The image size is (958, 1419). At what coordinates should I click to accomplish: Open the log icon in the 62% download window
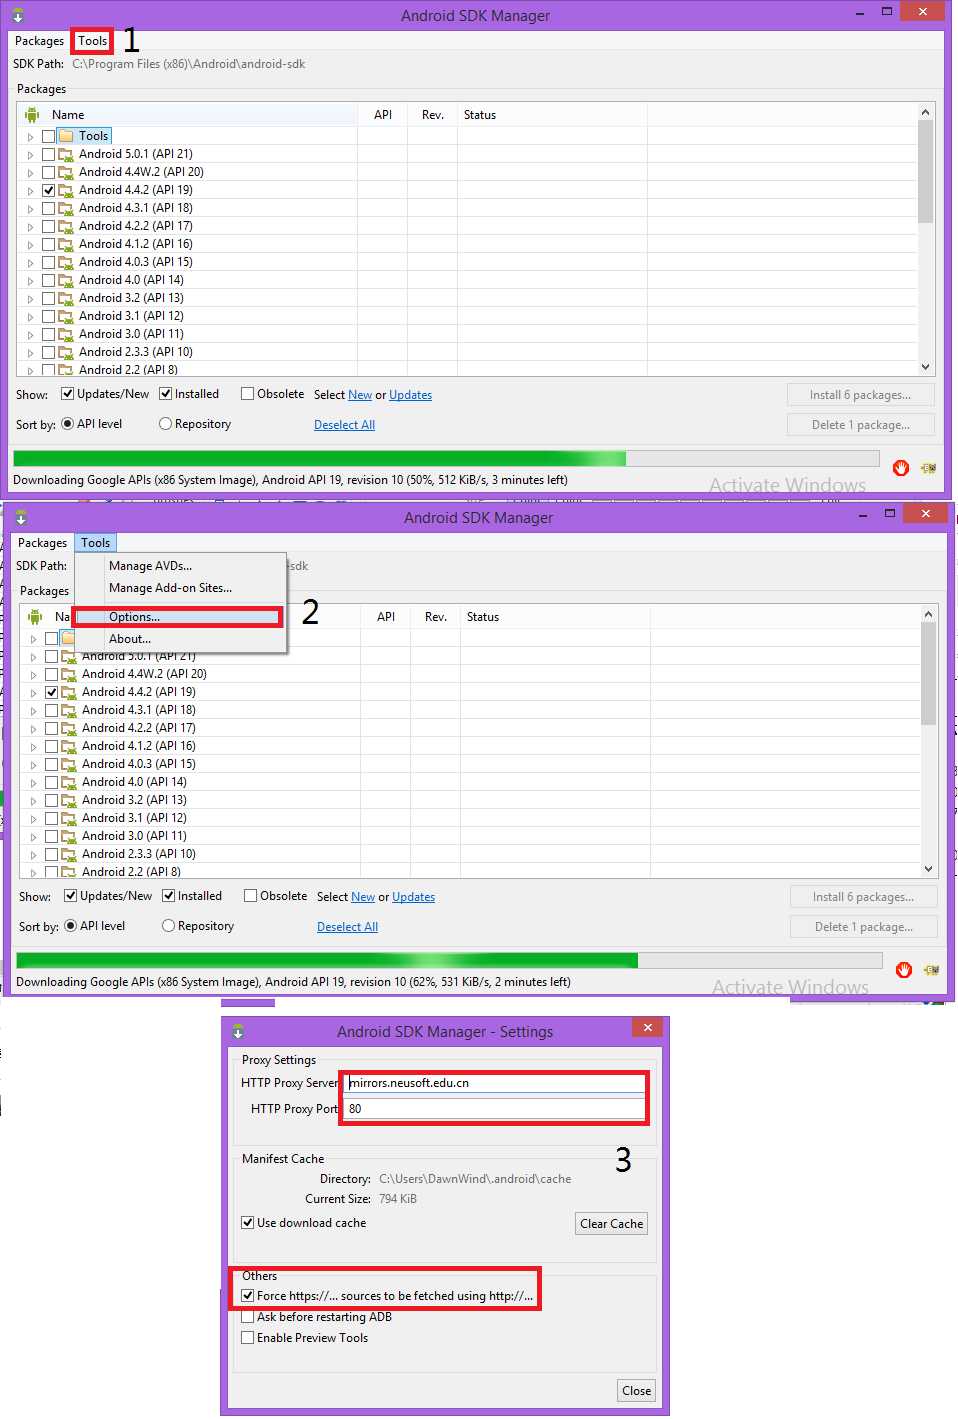[x=932, y=970]
